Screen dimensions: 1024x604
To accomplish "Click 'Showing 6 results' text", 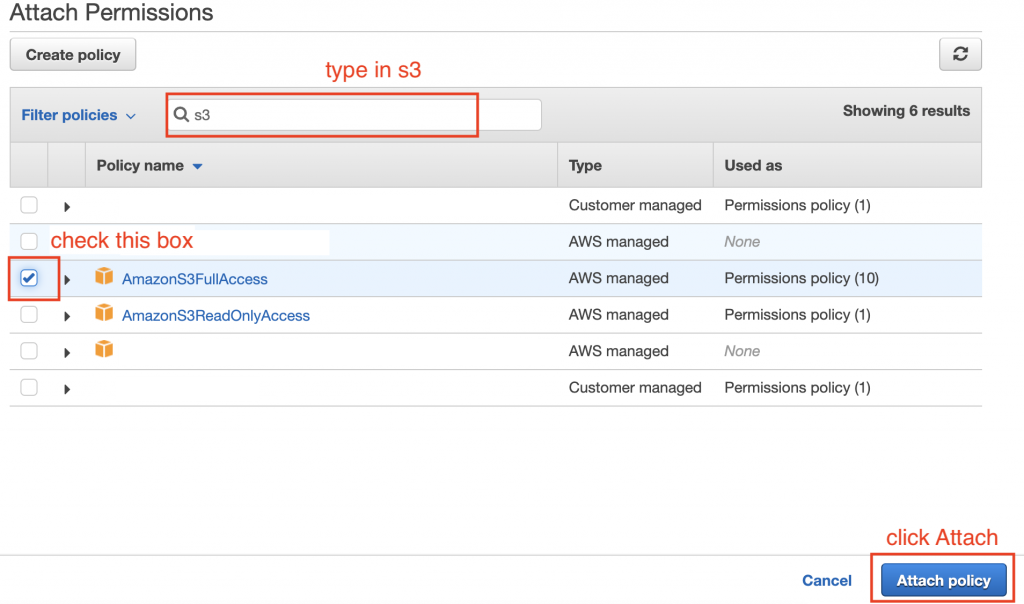I will pyautogui.click(x=906, y=111).
